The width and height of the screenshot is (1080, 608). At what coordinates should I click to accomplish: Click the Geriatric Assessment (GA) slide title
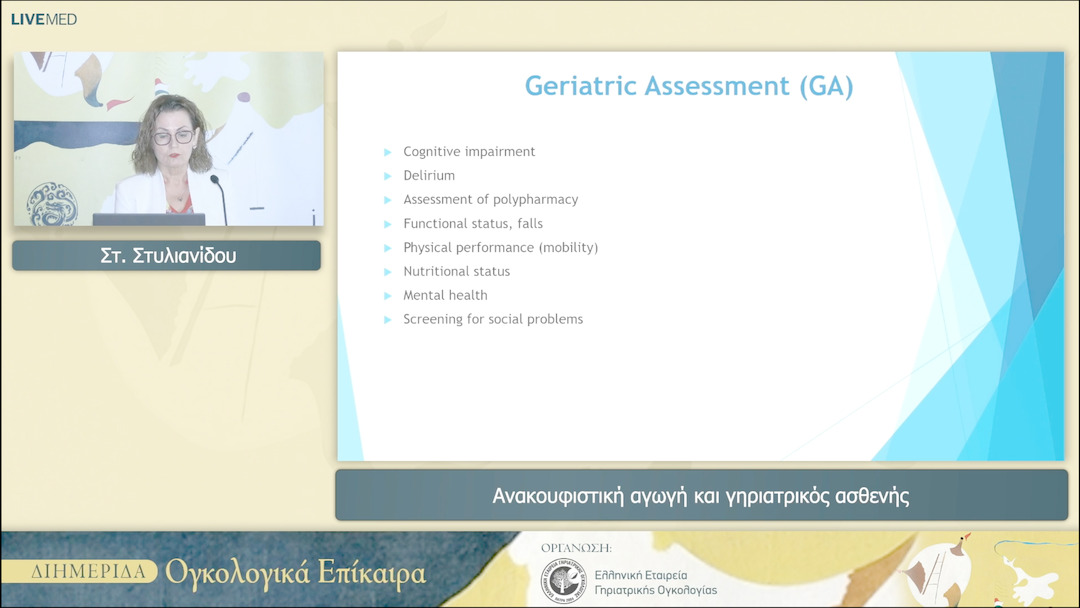[x=689, y=87]
